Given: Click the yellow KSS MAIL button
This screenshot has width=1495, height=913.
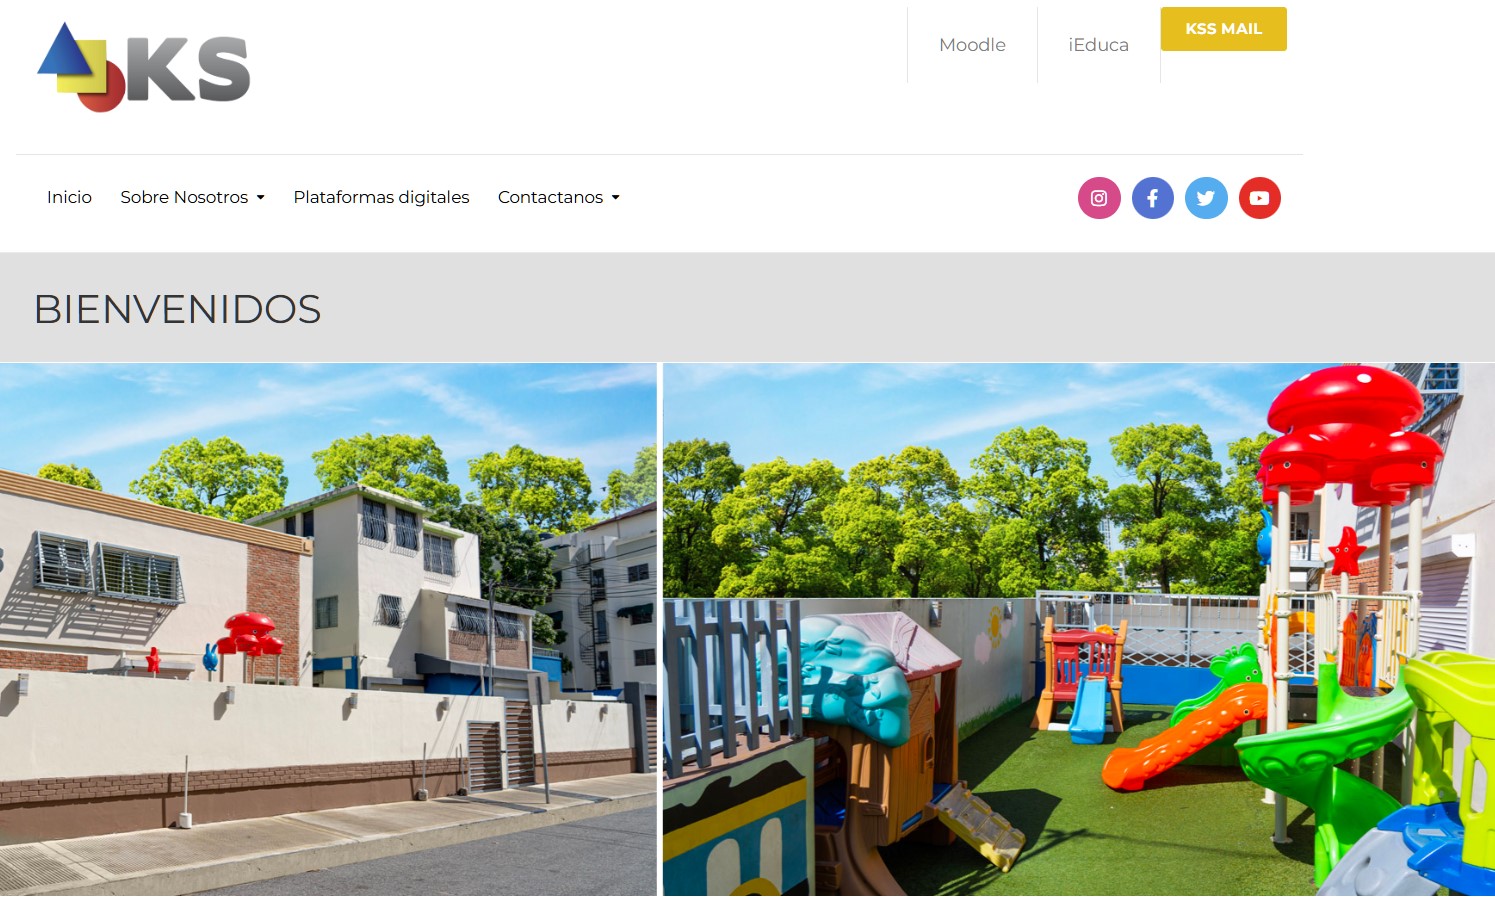Looking at the screenshot, I should [1223, 29].
